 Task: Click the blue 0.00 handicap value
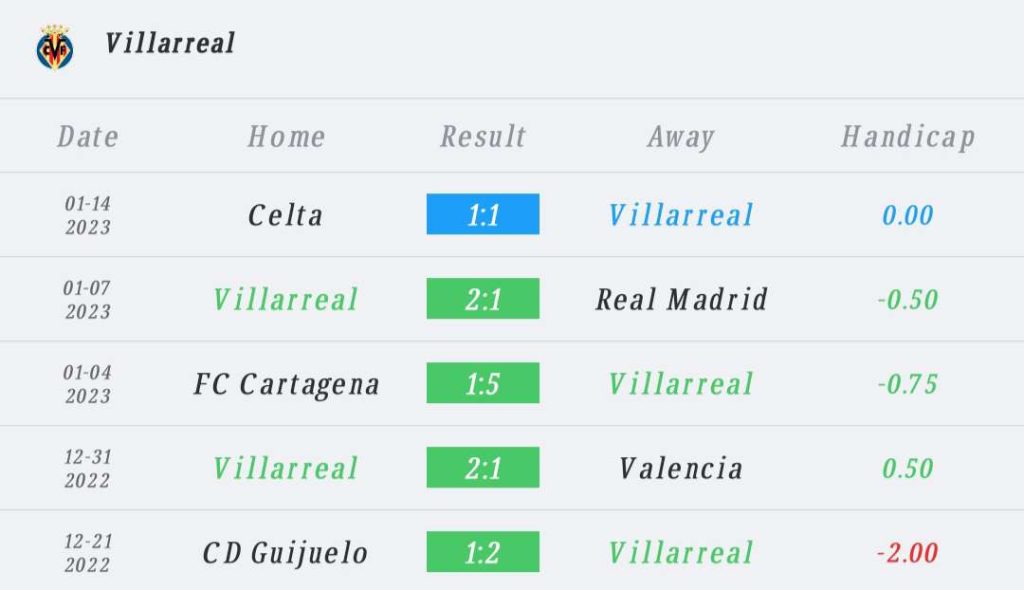(907, 215)
